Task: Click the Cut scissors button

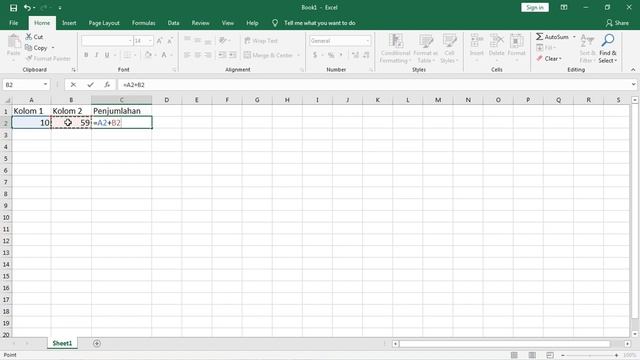Action: (34, 37)
